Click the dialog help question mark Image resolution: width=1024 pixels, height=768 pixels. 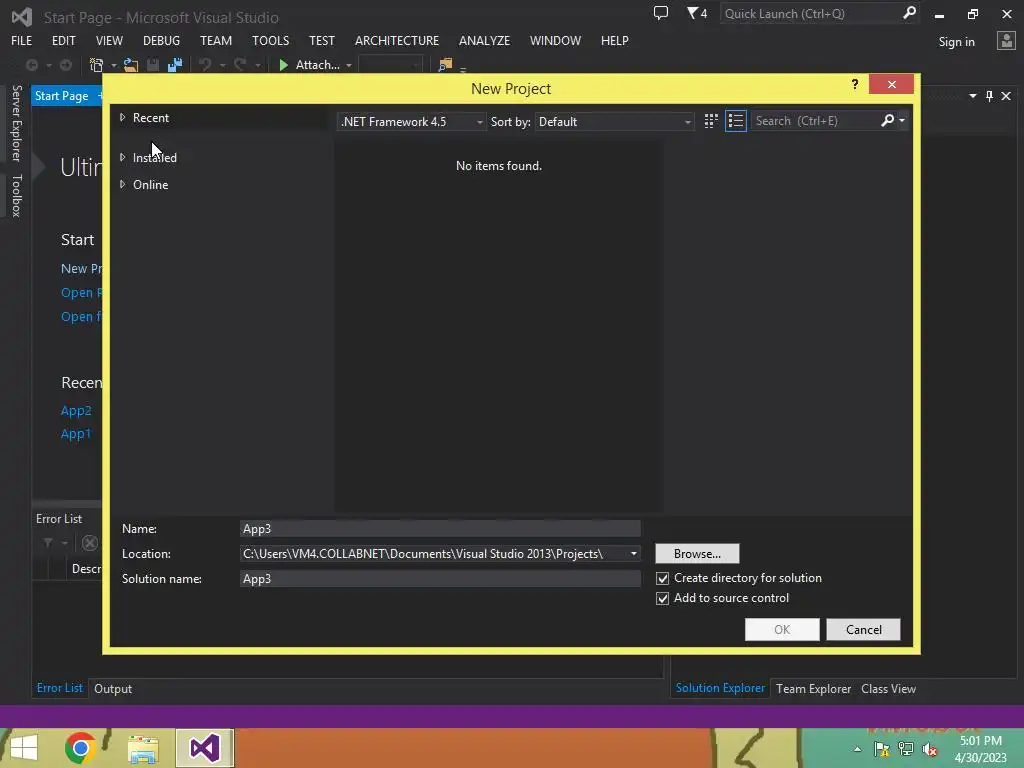[x=855, y=84]
